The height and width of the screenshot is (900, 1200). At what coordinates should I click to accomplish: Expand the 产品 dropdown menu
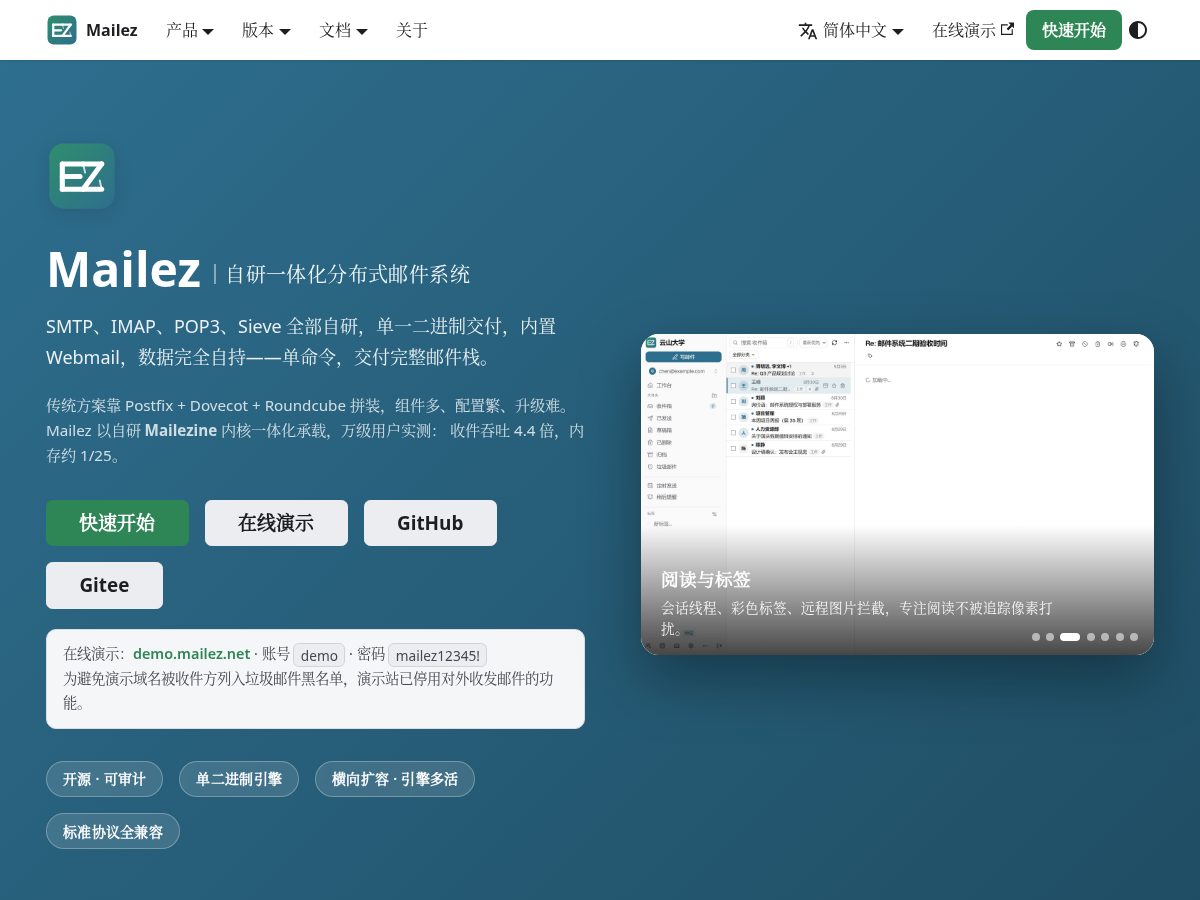click(x=190, y=30)
